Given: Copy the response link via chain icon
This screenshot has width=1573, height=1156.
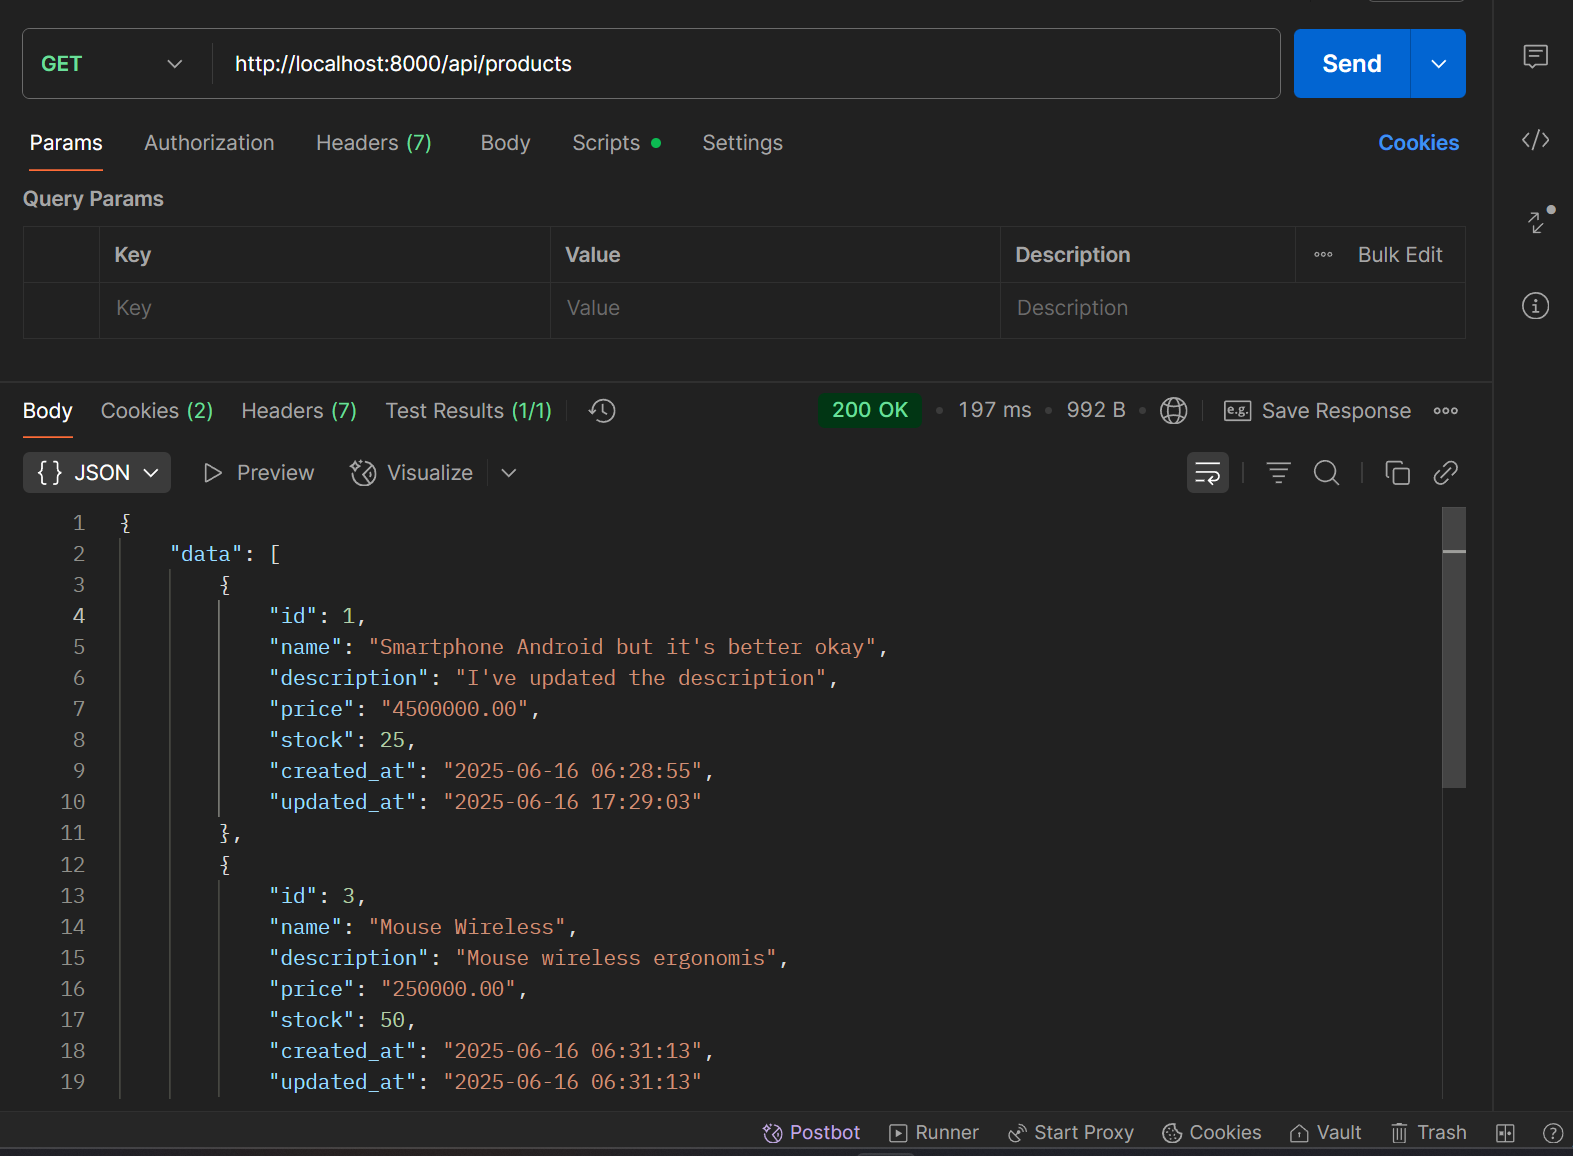Looking at the screenshot, I should pyautogui.click(x=1445, y=473).
